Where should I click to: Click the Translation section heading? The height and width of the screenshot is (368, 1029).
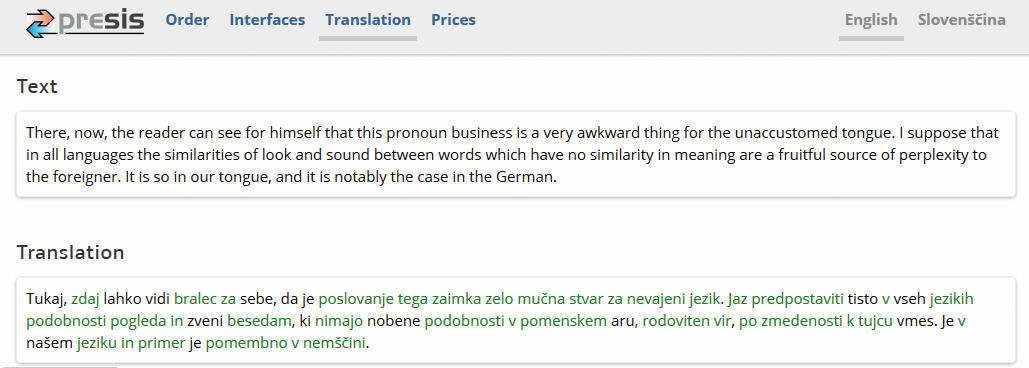(x=70, y=253)
